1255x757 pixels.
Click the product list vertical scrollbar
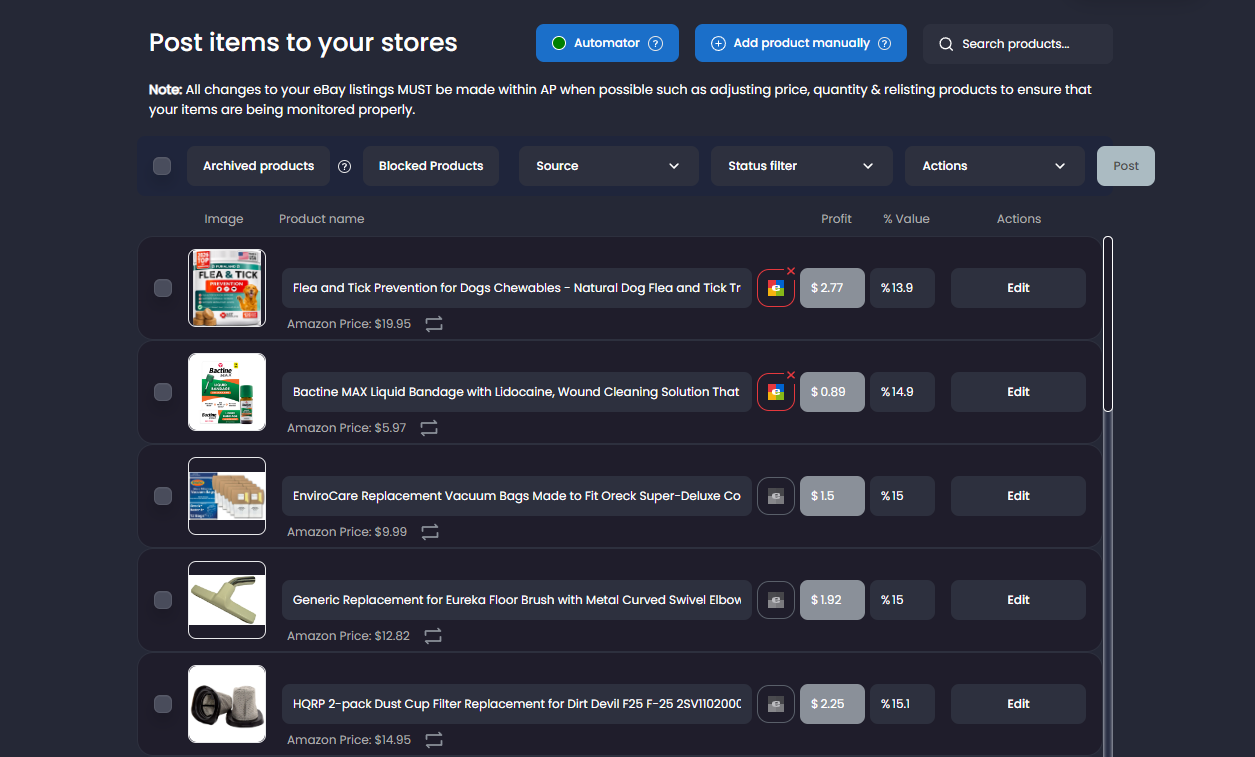(x=1108, y=323)
